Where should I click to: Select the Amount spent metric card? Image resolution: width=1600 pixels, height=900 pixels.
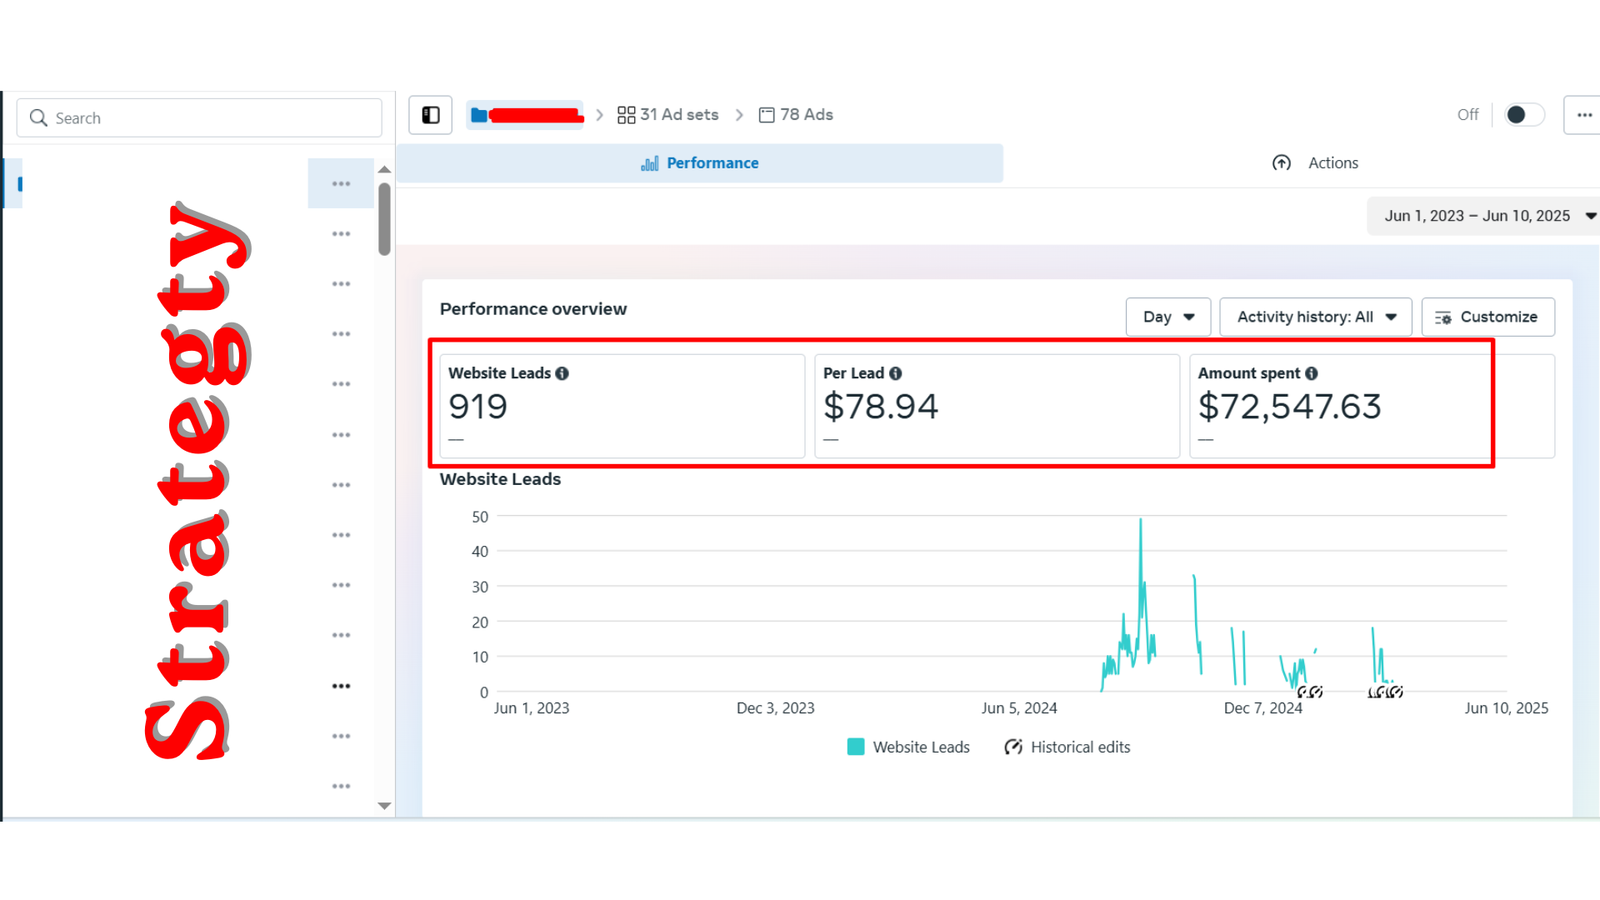click(x=1372, y=406)
